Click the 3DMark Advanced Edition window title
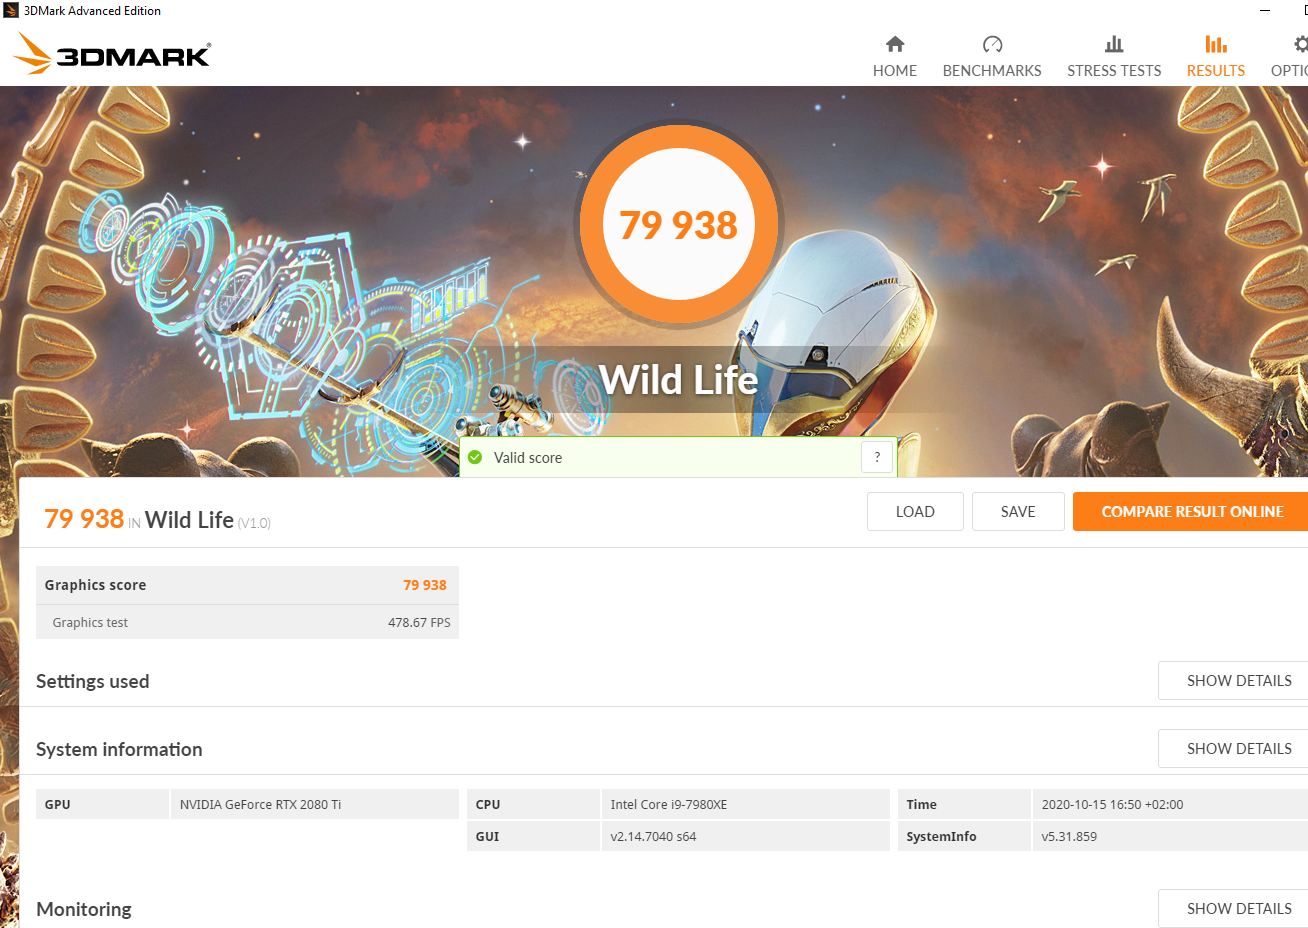This screenshot has height=928, width=1308. (92, 11)
